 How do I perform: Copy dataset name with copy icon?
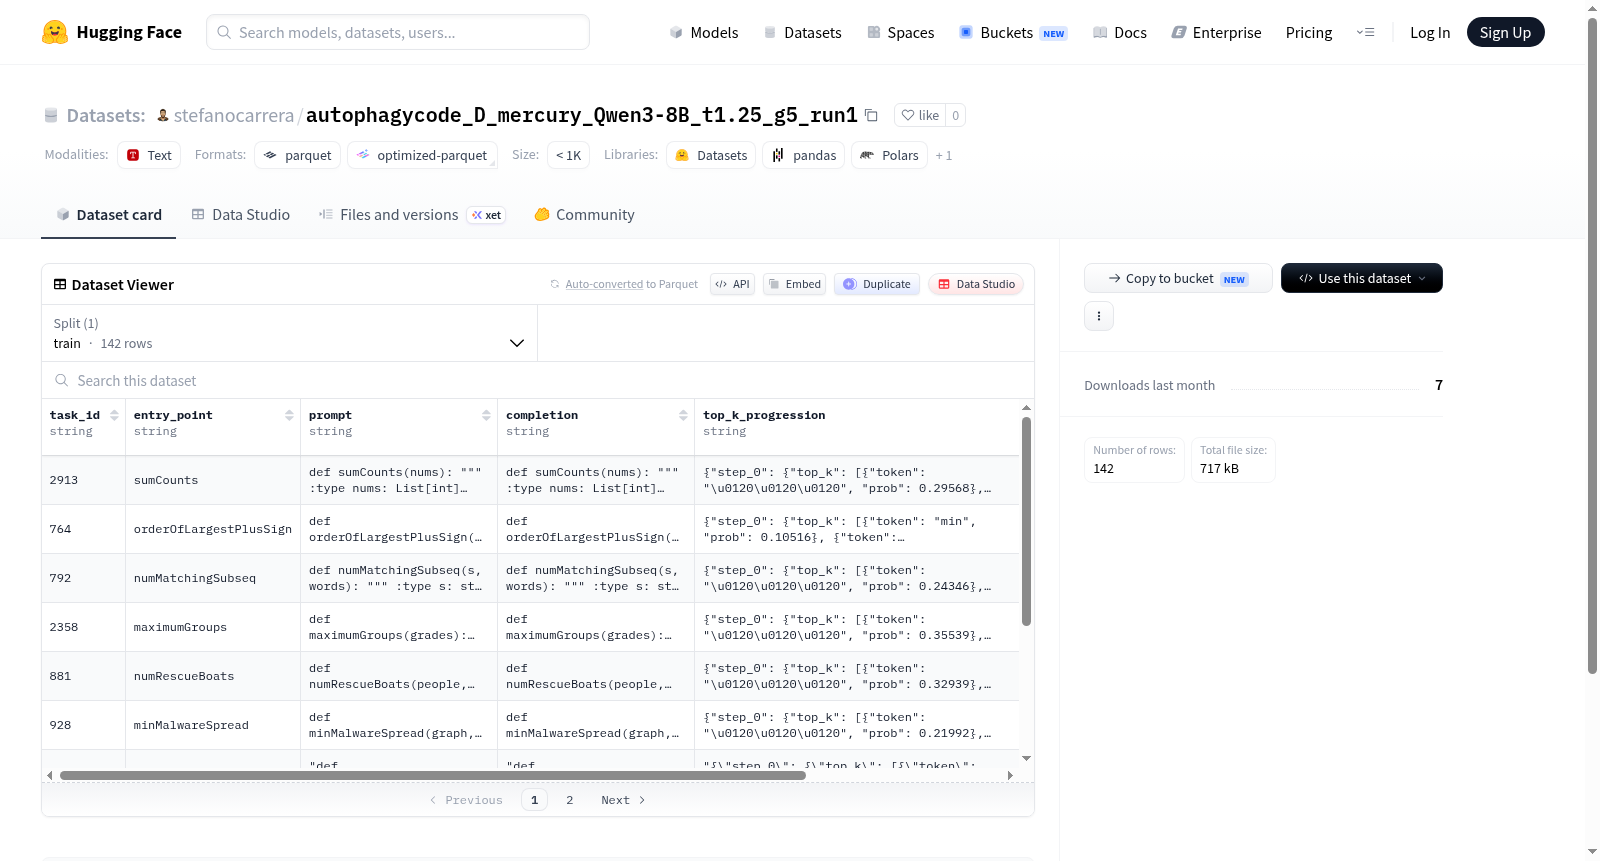871,115
